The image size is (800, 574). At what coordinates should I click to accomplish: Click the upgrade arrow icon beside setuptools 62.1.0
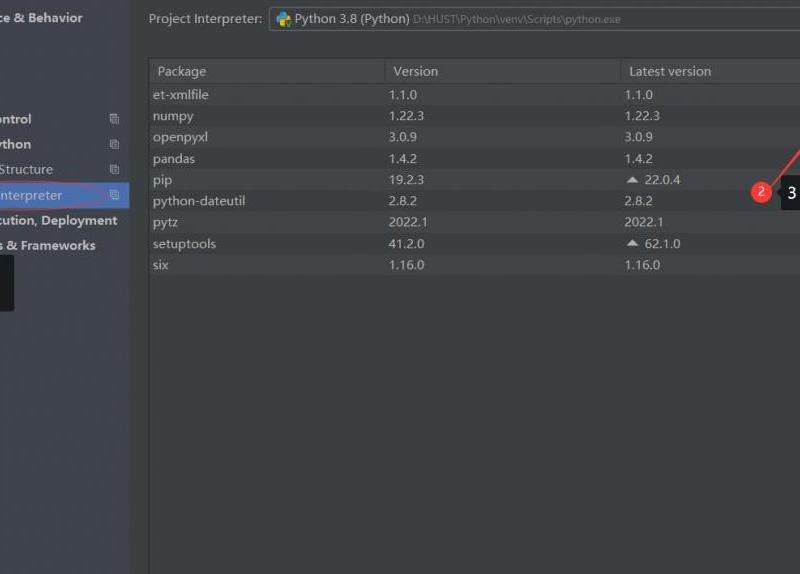[x=631, y=244]
